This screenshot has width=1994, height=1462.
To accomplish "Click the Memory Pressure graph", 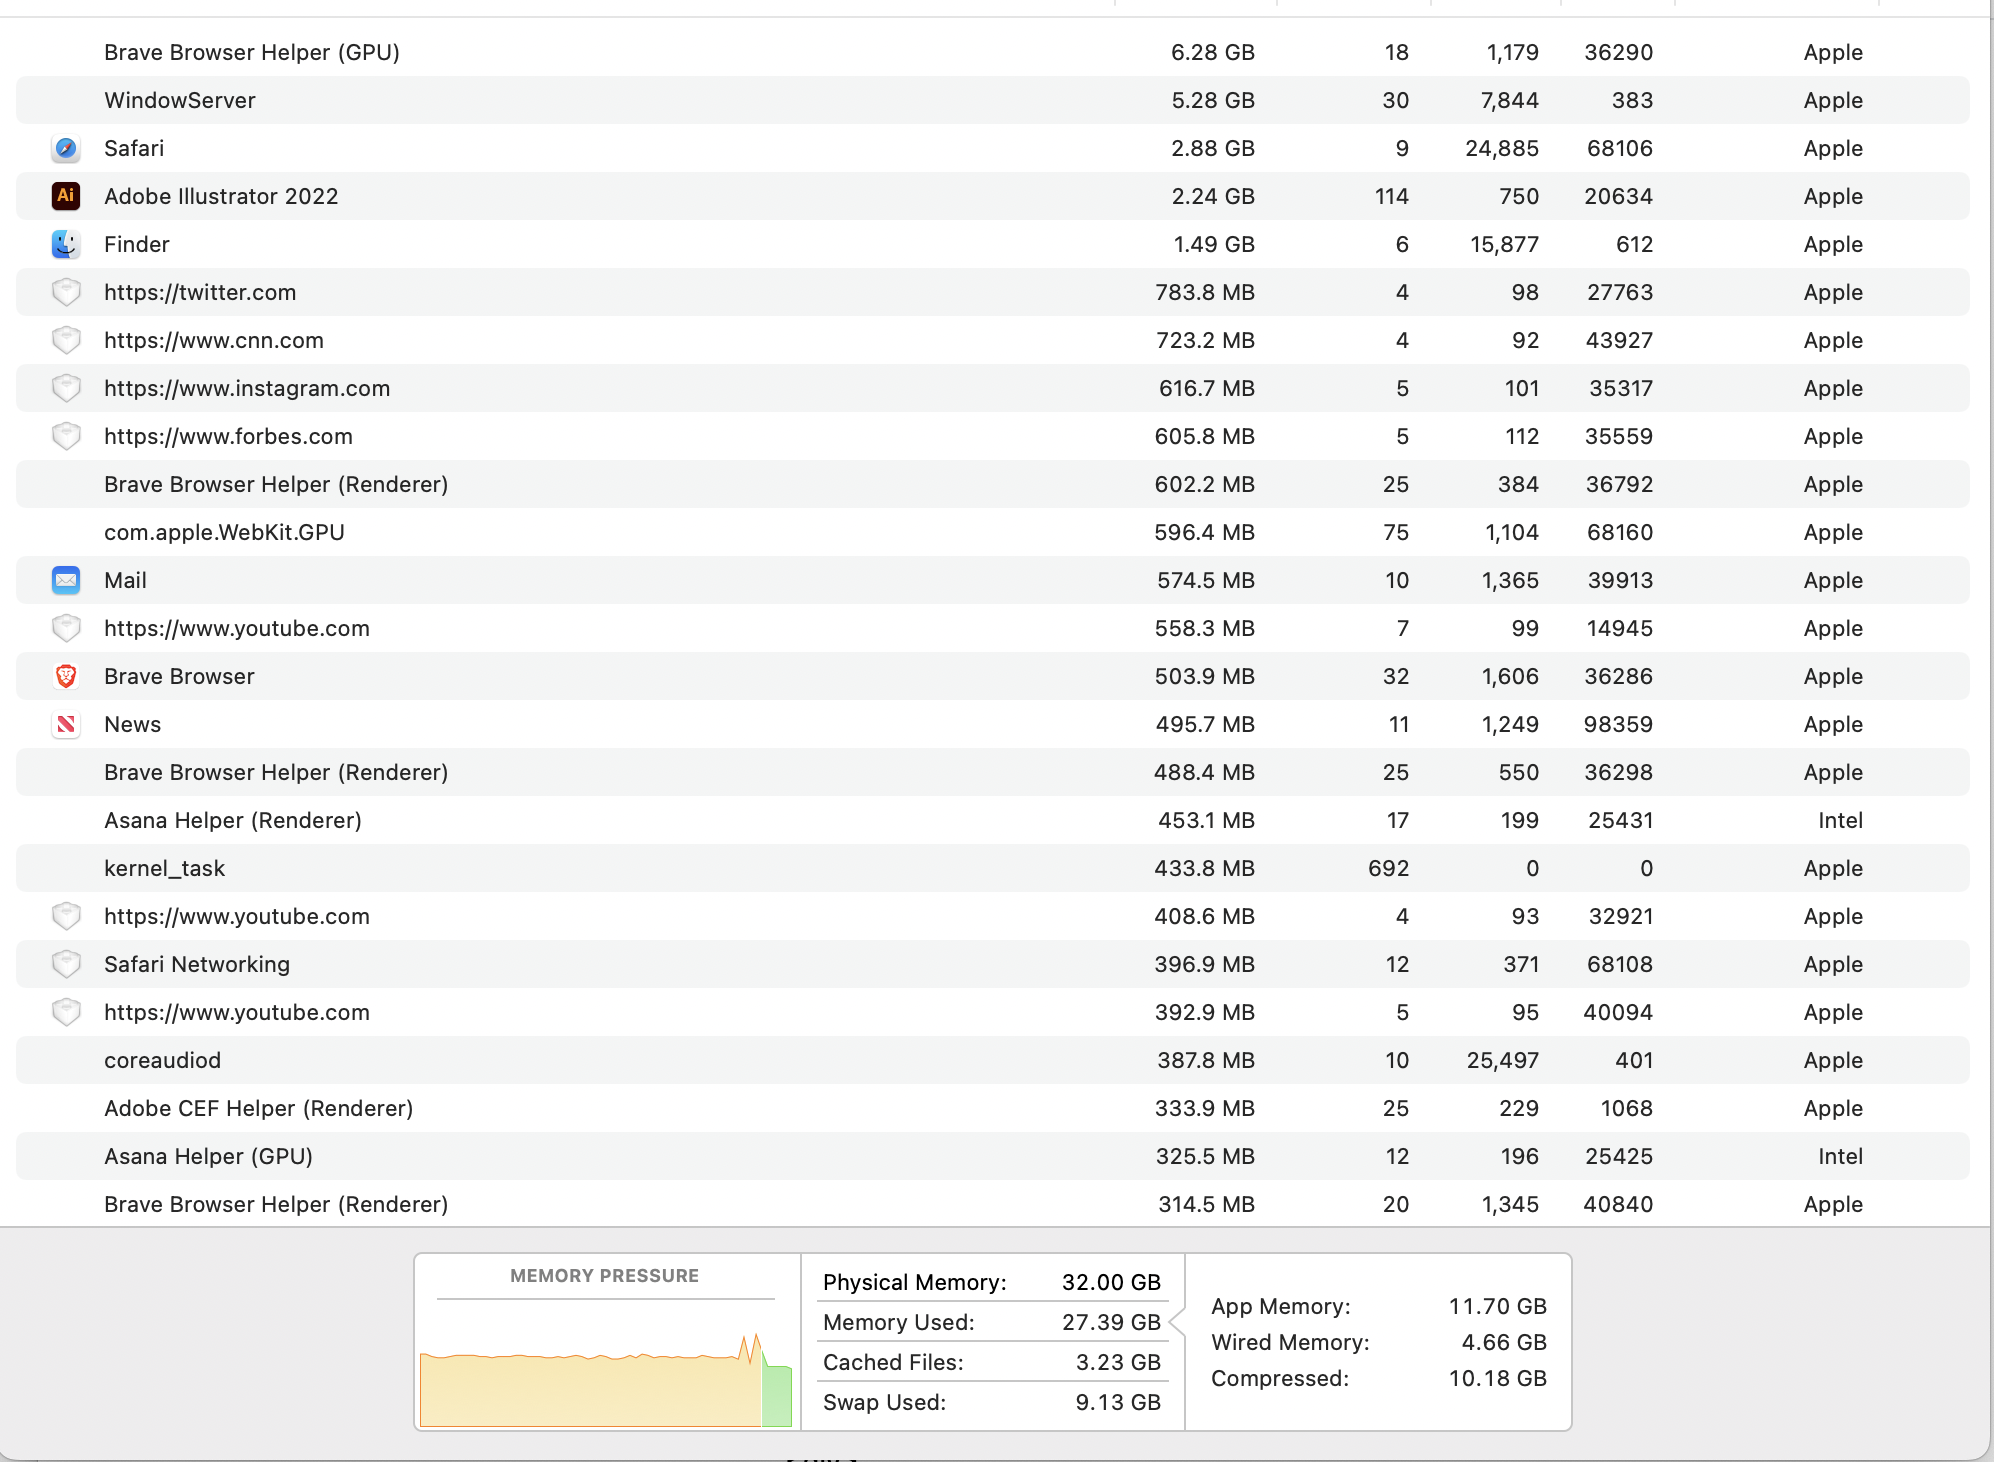I will pyautogui.click(x=606, y=1378).
